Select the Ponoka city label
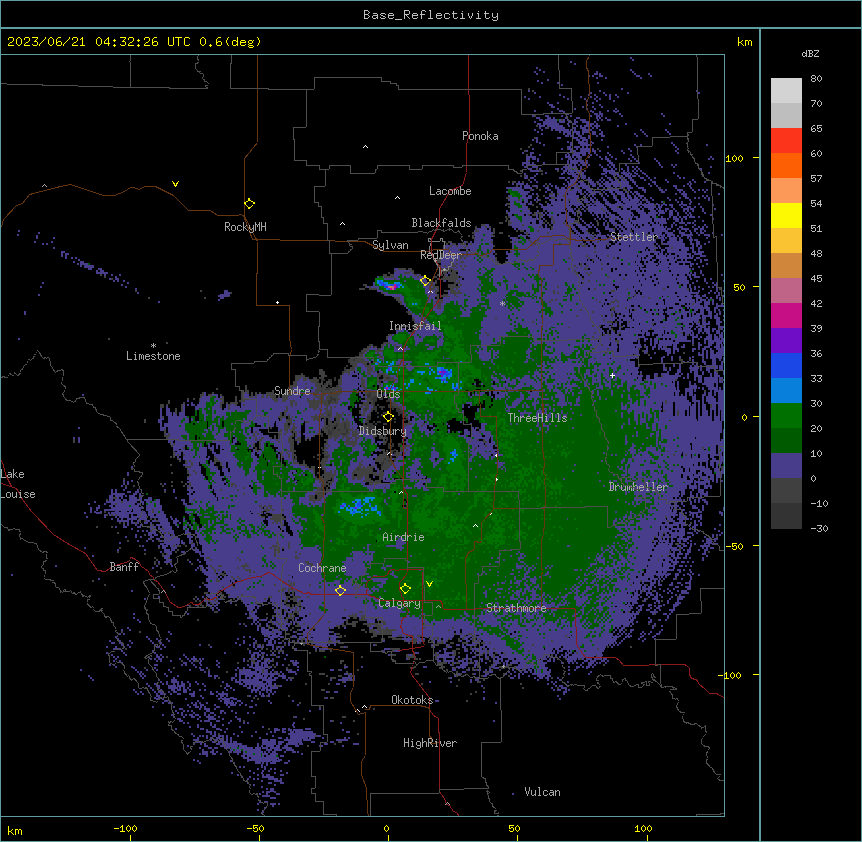862x842 pixels. pyautogui.click(x=480, y=136)
